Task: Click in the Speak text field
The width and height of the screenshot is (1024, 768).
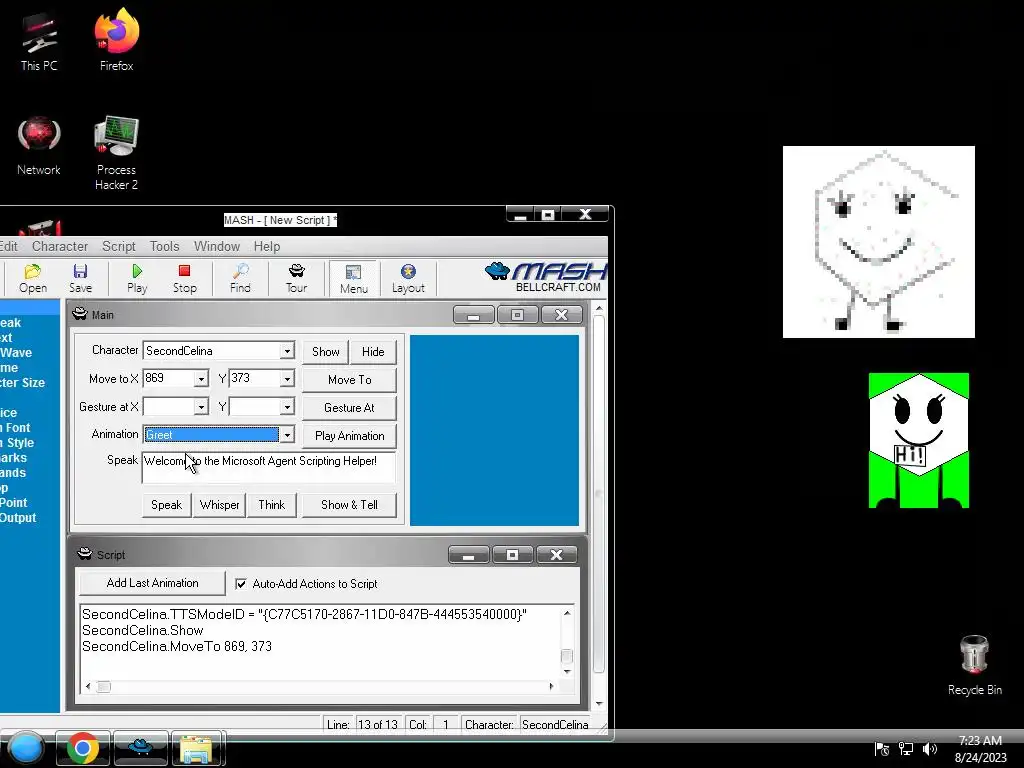Action: [x=268, y=467]
